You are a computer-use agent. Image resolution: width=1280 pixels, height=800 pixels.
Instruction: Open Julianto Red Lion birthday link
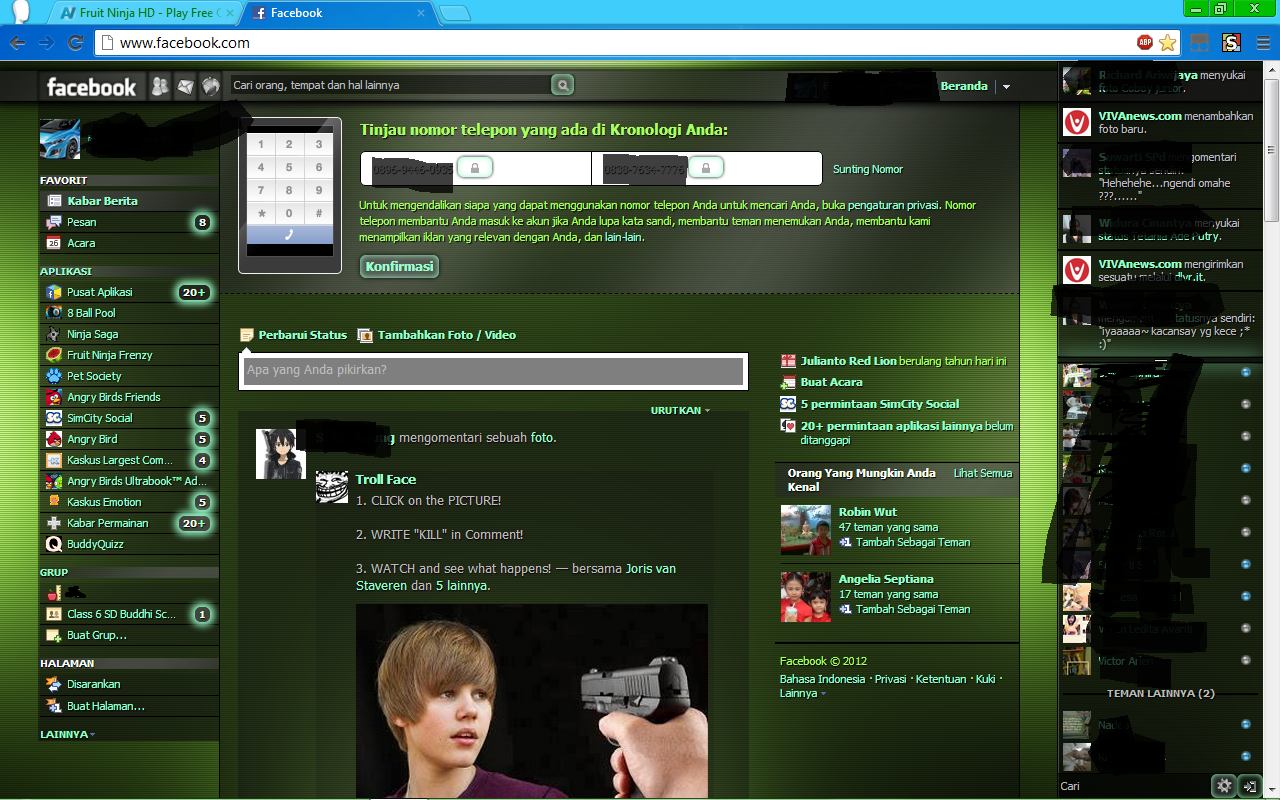pos(850,361)
